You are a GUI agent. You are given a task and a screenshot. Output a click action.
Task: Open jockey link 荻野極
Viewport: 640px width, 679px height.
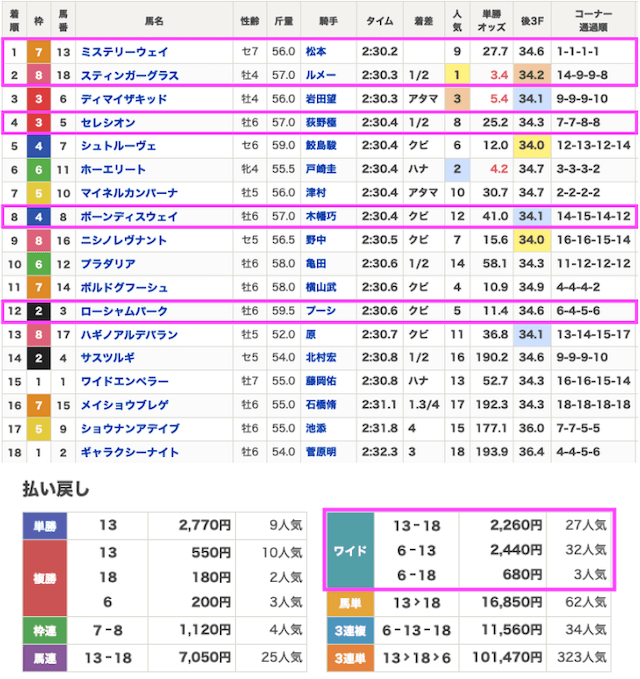(321, 123)
